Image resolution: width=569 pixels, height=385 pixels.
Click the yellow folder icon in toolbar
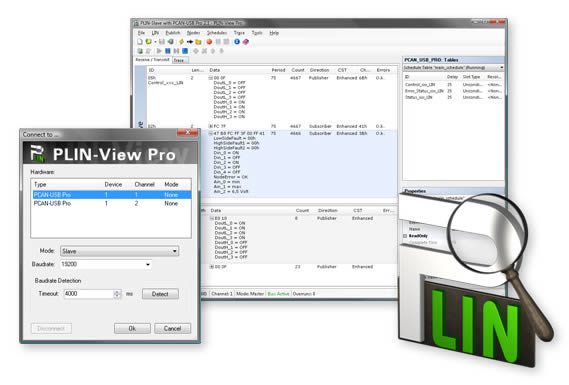pos(198,42)
